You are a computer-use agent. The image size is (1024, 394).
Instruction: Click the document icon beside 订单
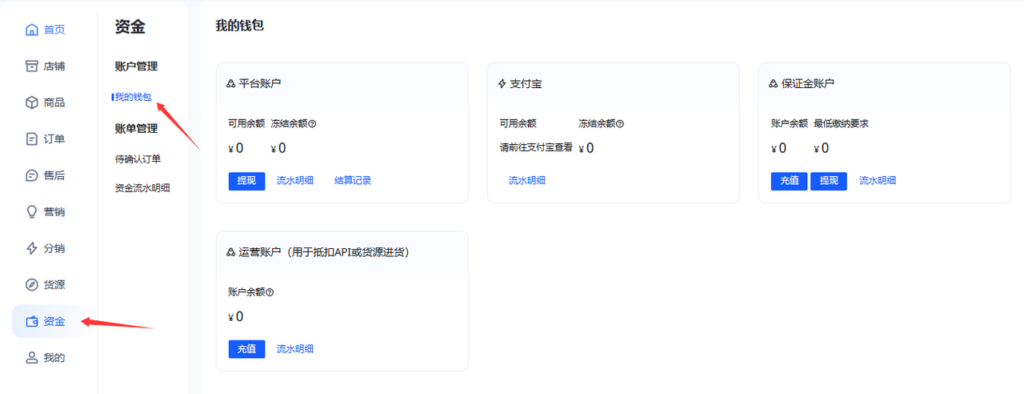[31, 139]
